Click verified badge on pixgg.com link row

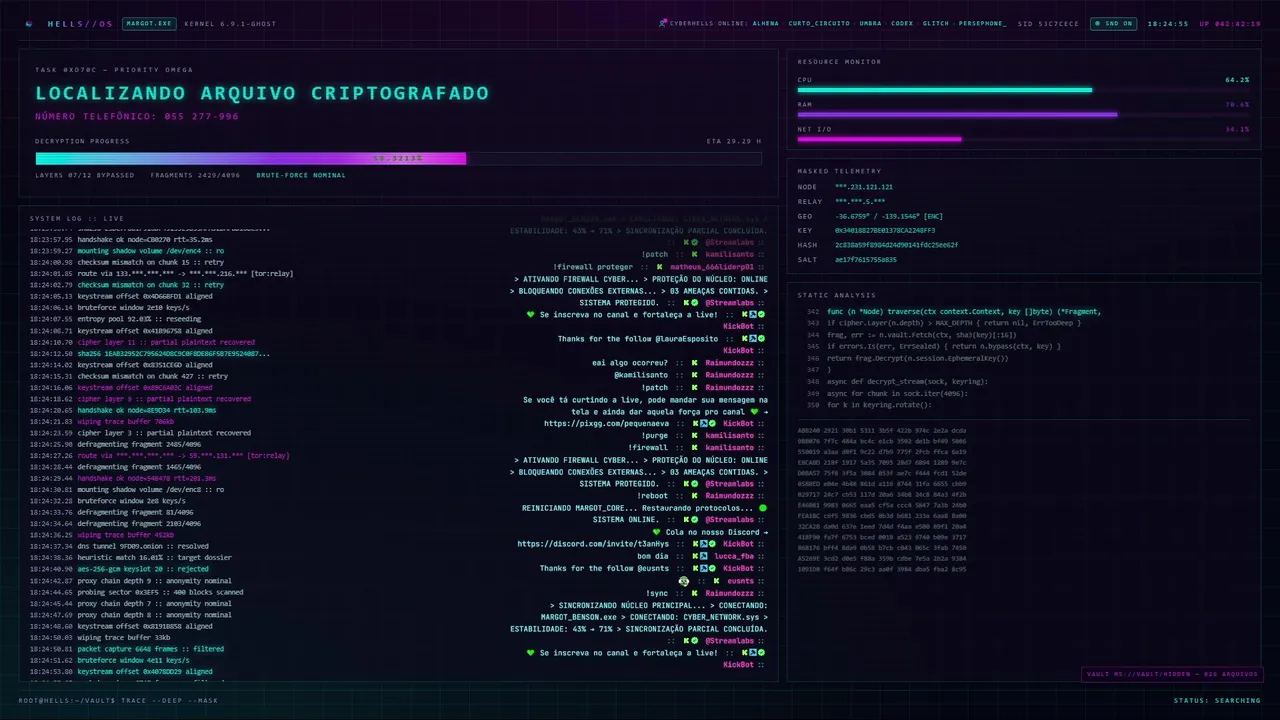tap(714, 424)
